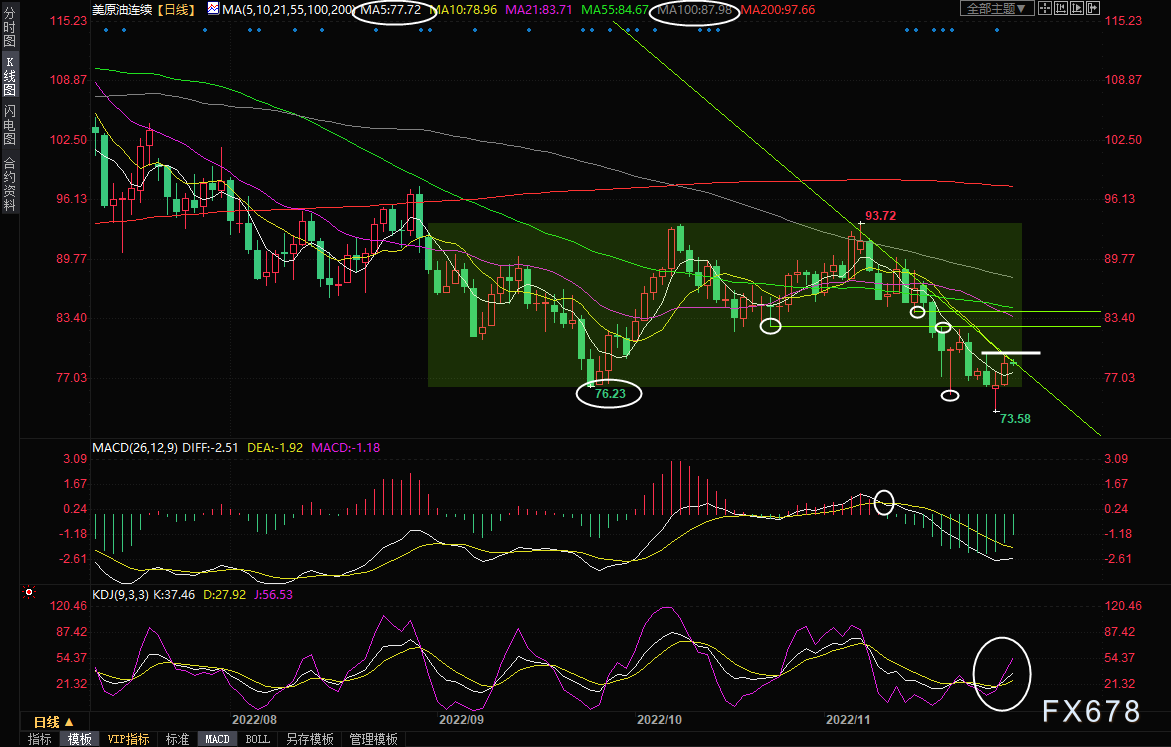
Task: Choose the 标准 template
Action: pyautogui.click(x=177, y=739)
